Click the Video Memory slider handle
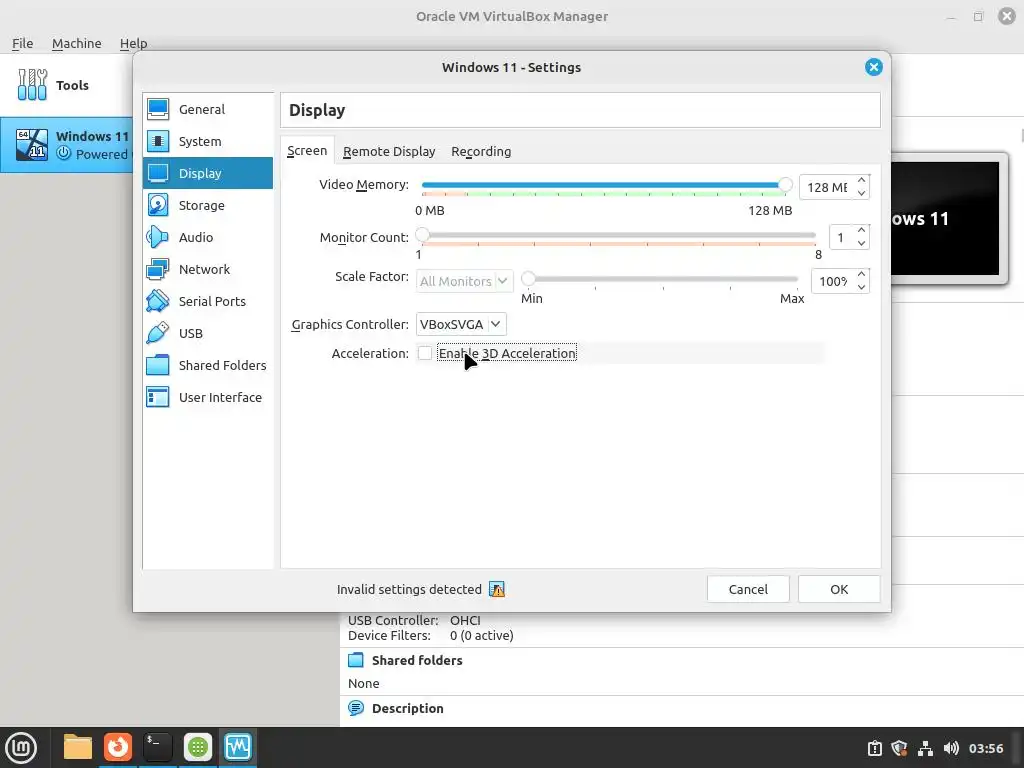 [x=785, y=185]
